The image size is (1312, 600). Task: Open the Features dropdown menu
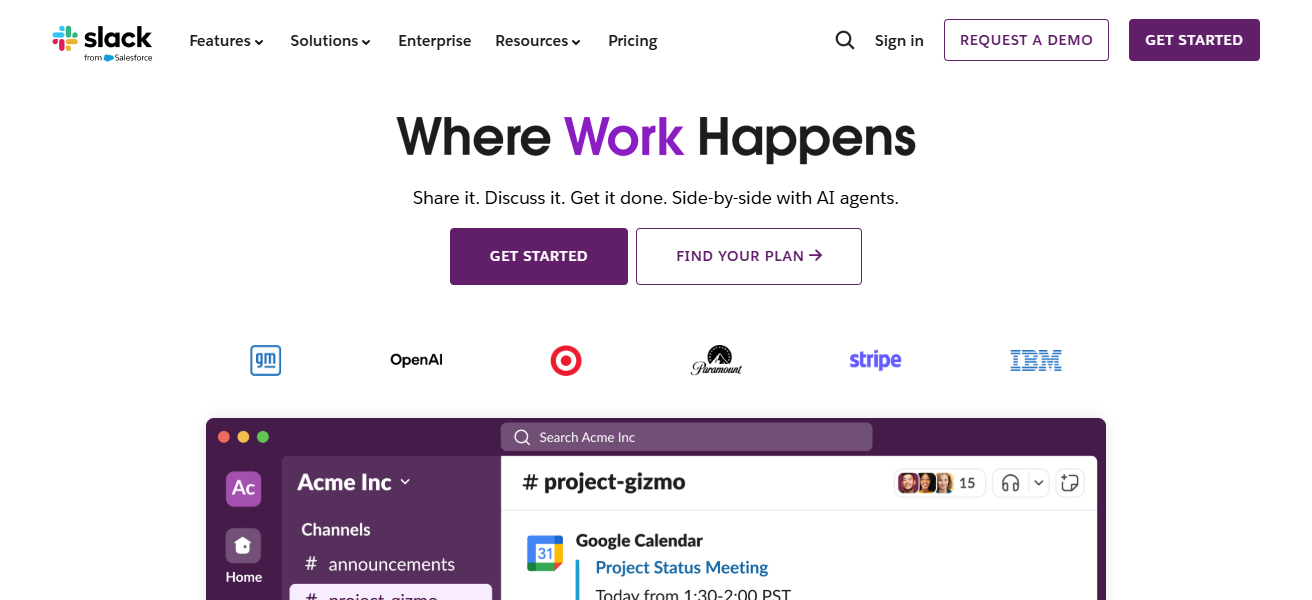[x=225, y=40]
